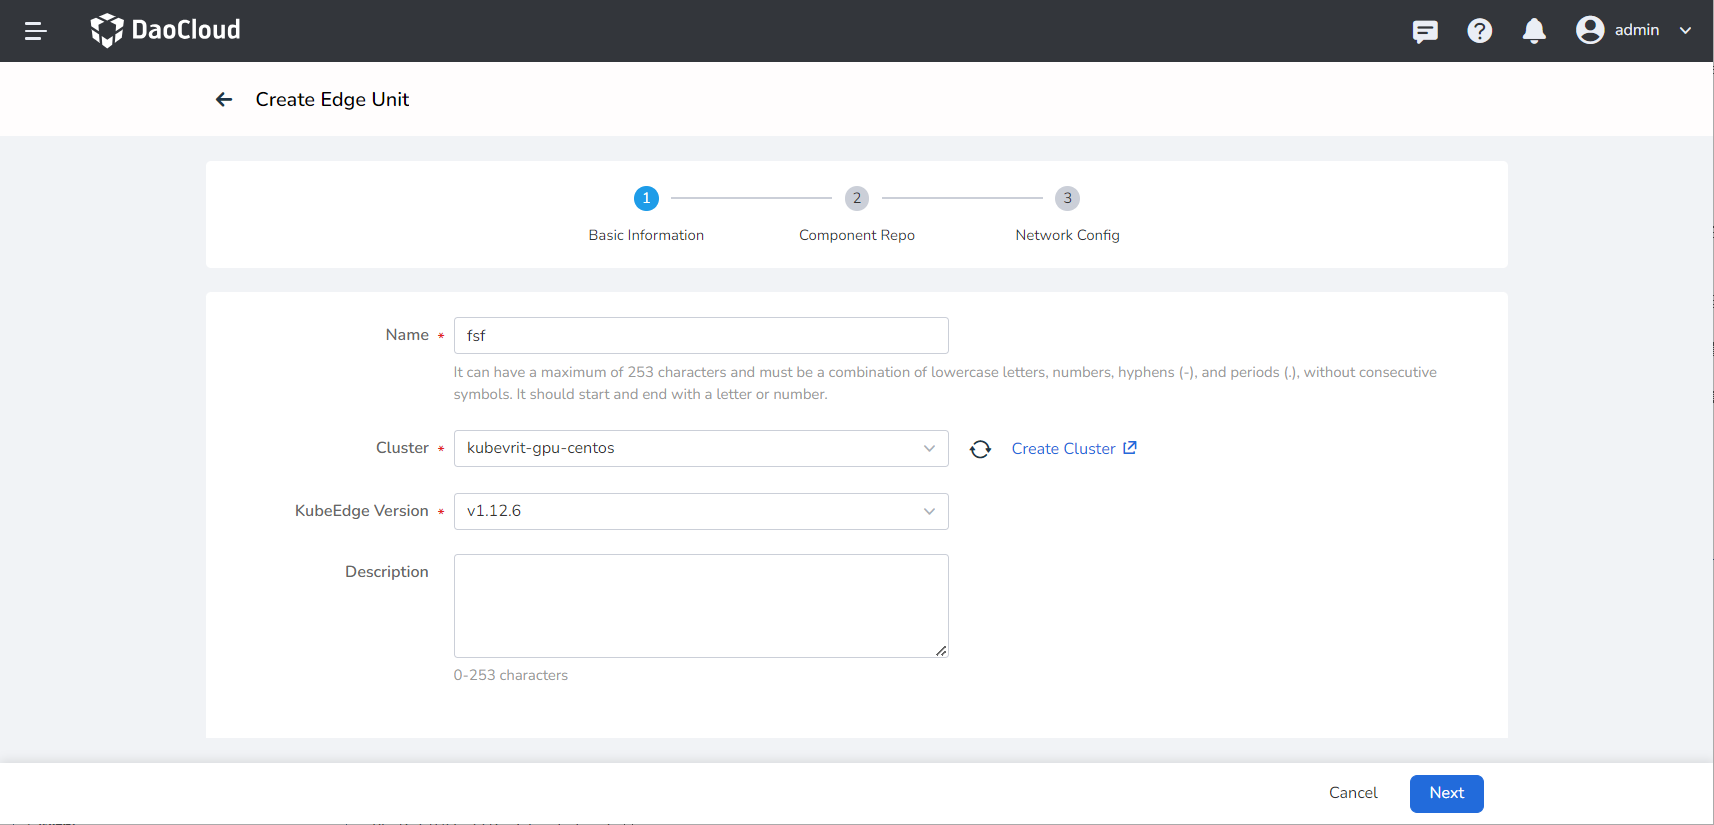The image size is (1714, 825).
Task: Proceed with the Next button
Action: coord(1446,793)
